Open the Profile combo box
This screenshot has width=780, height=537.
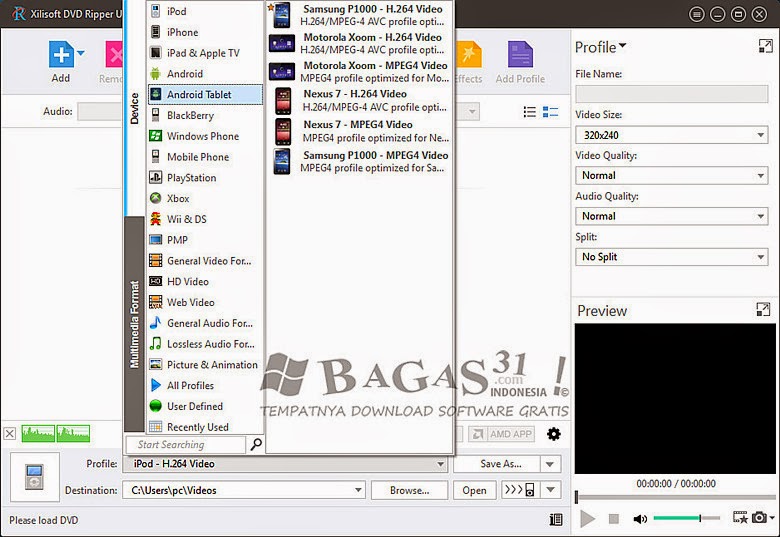pyautogui.click(x=285, y=464)
